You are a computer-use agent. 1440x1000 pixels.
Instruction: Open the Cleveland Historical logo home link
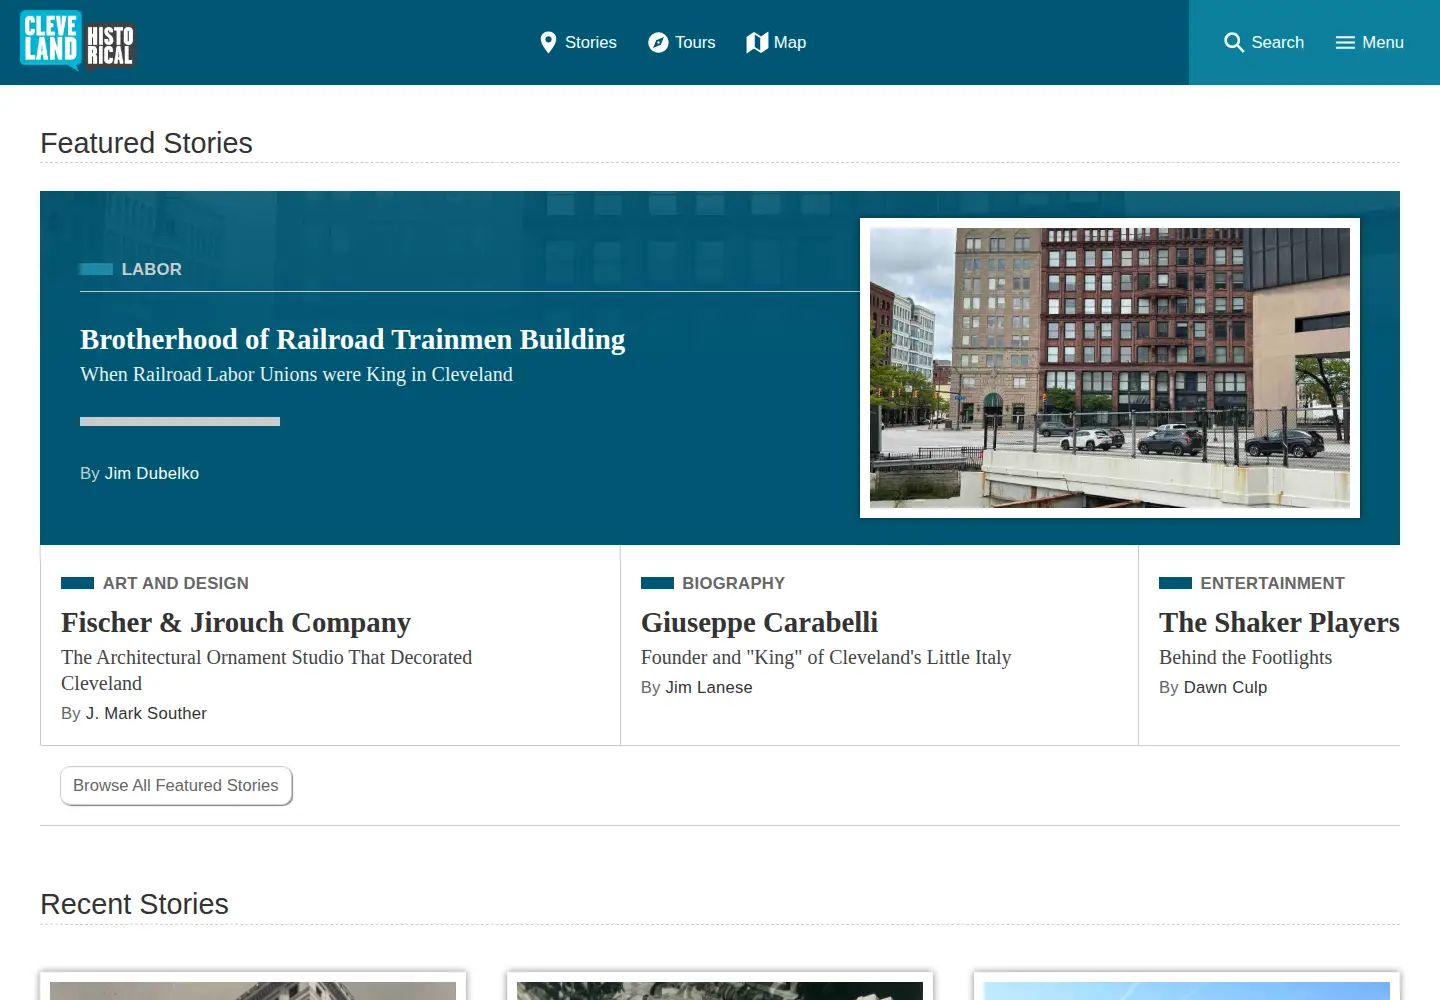[x=78, y=42]
